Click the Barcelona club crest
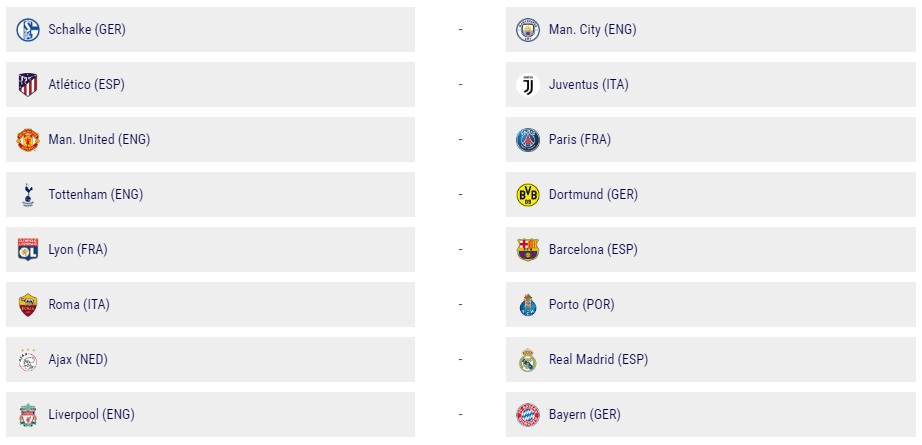Image resolution: width=922 pixels, height=445 pixels. pos(528,250)
